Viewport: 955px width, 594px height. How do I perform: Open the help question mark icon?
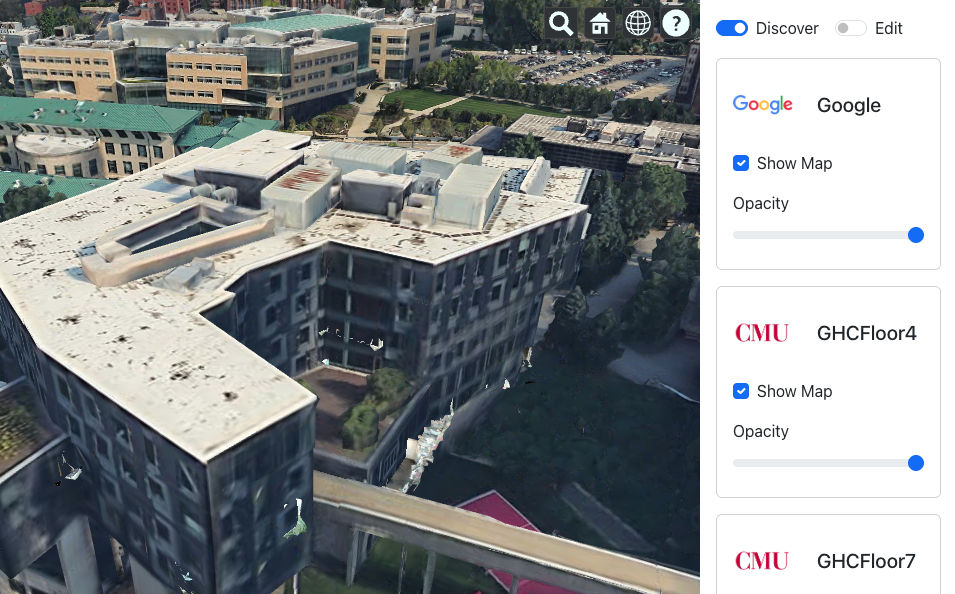click(676, 24)
